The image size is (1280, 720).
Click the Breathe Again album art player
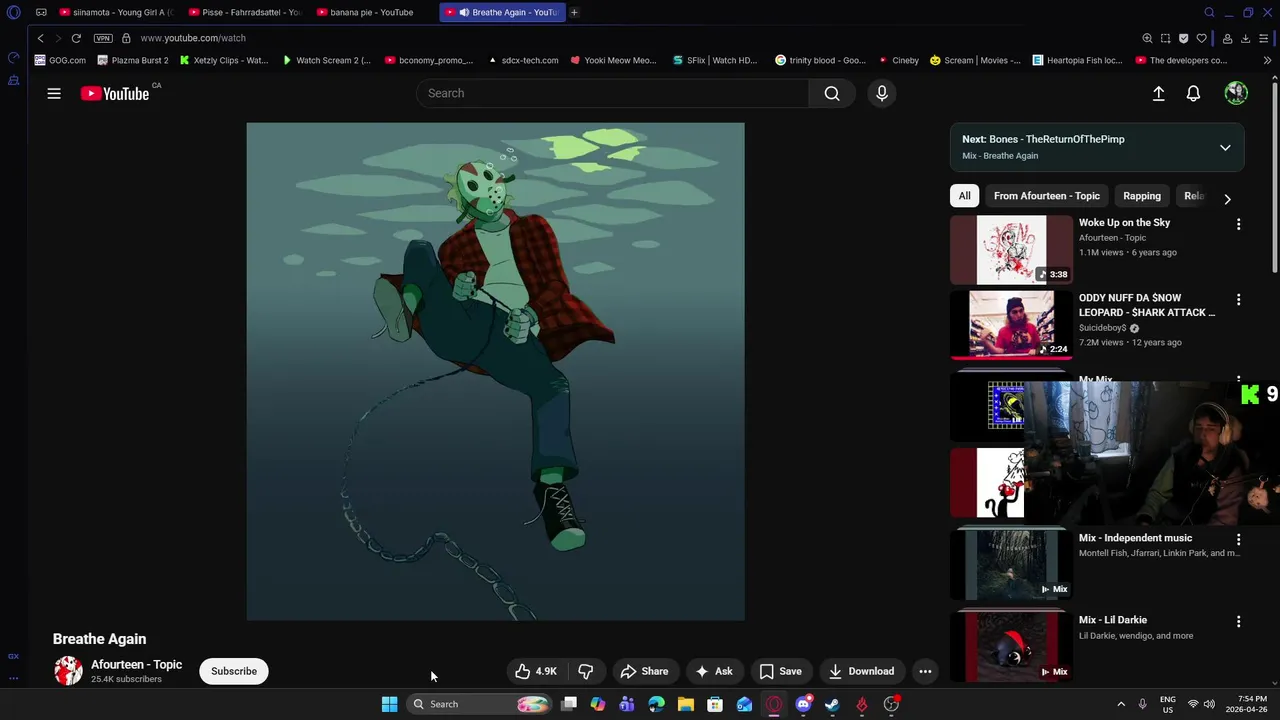pyautogui.click(x=495, y=371)
